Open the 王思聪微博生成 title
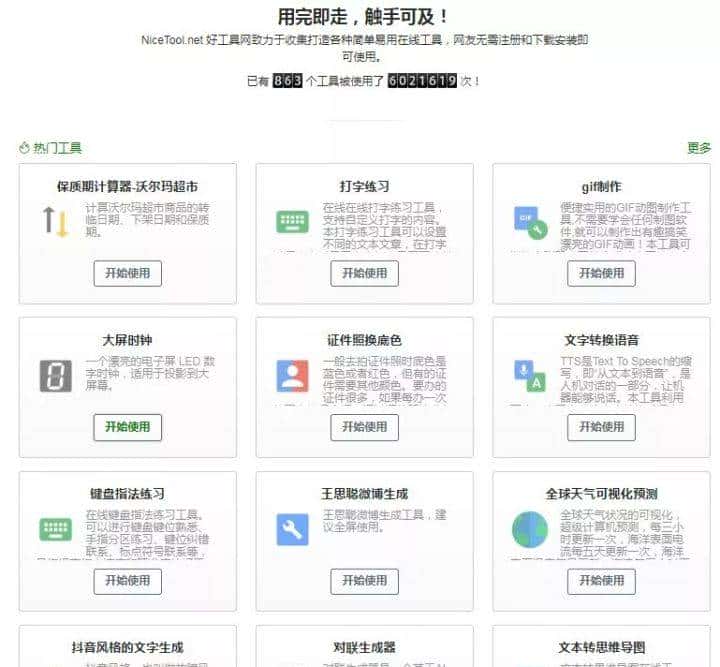The width and height of the screenshot is (720, 667). [x=365, y=494]
